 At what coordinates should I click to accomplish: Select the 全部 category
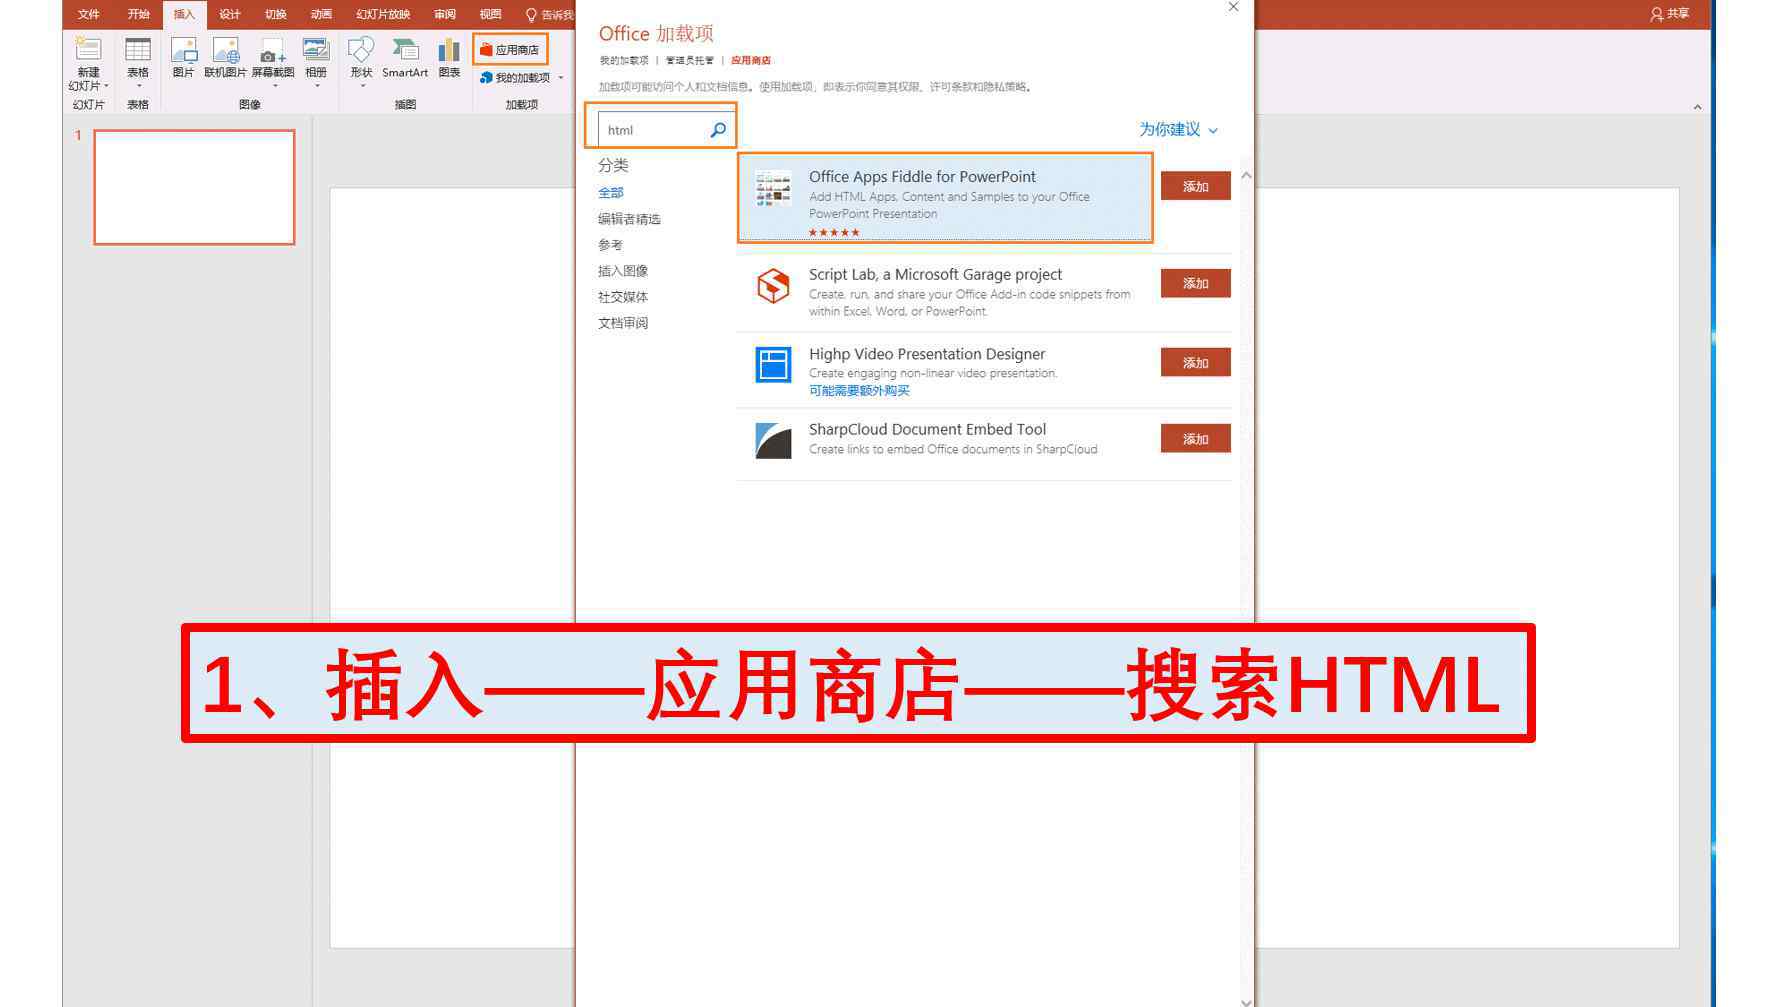point(611,192)
